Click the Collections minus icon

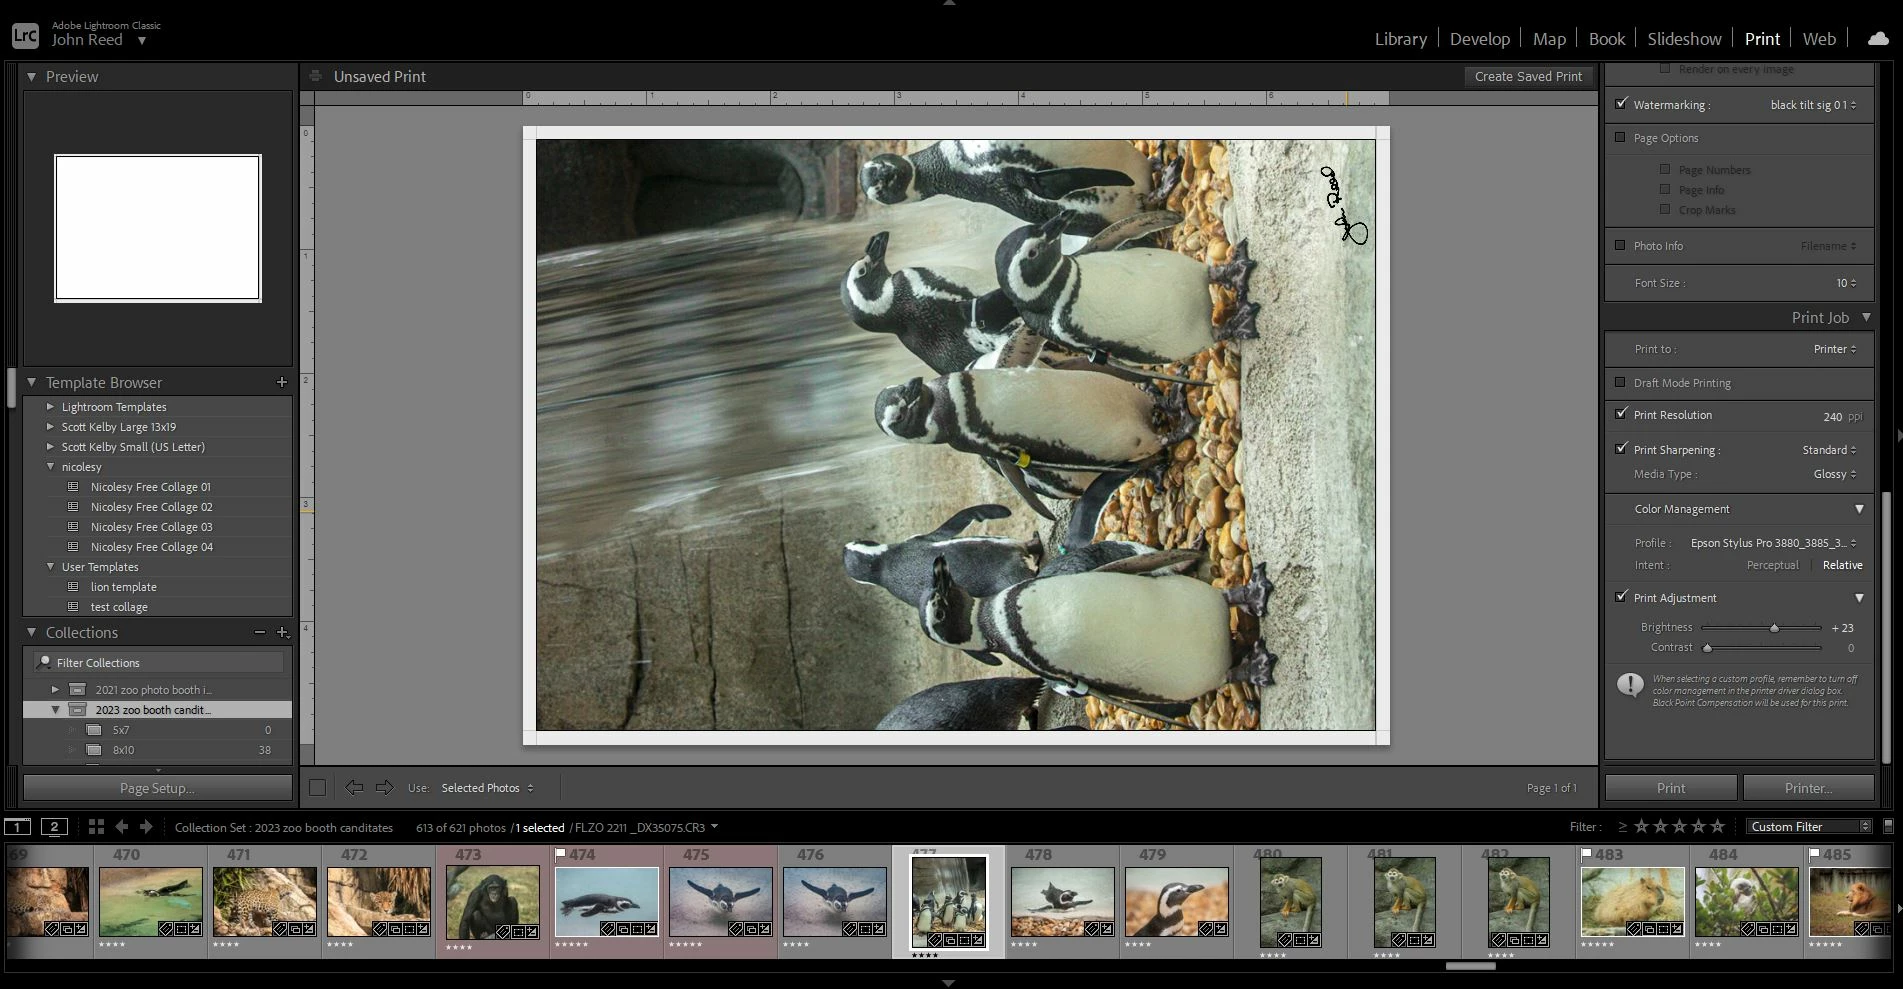click(260, 632)
